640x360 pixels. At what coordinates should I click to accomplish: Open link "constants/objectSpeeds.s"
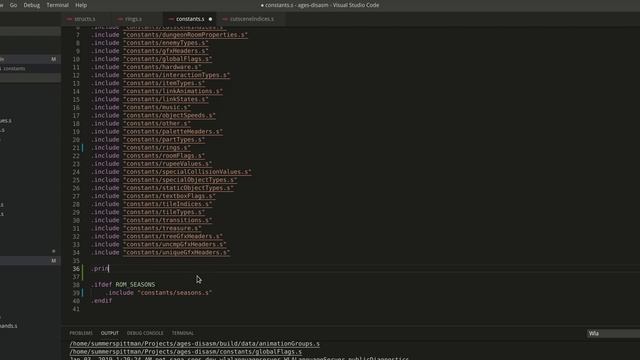(169, 116)
